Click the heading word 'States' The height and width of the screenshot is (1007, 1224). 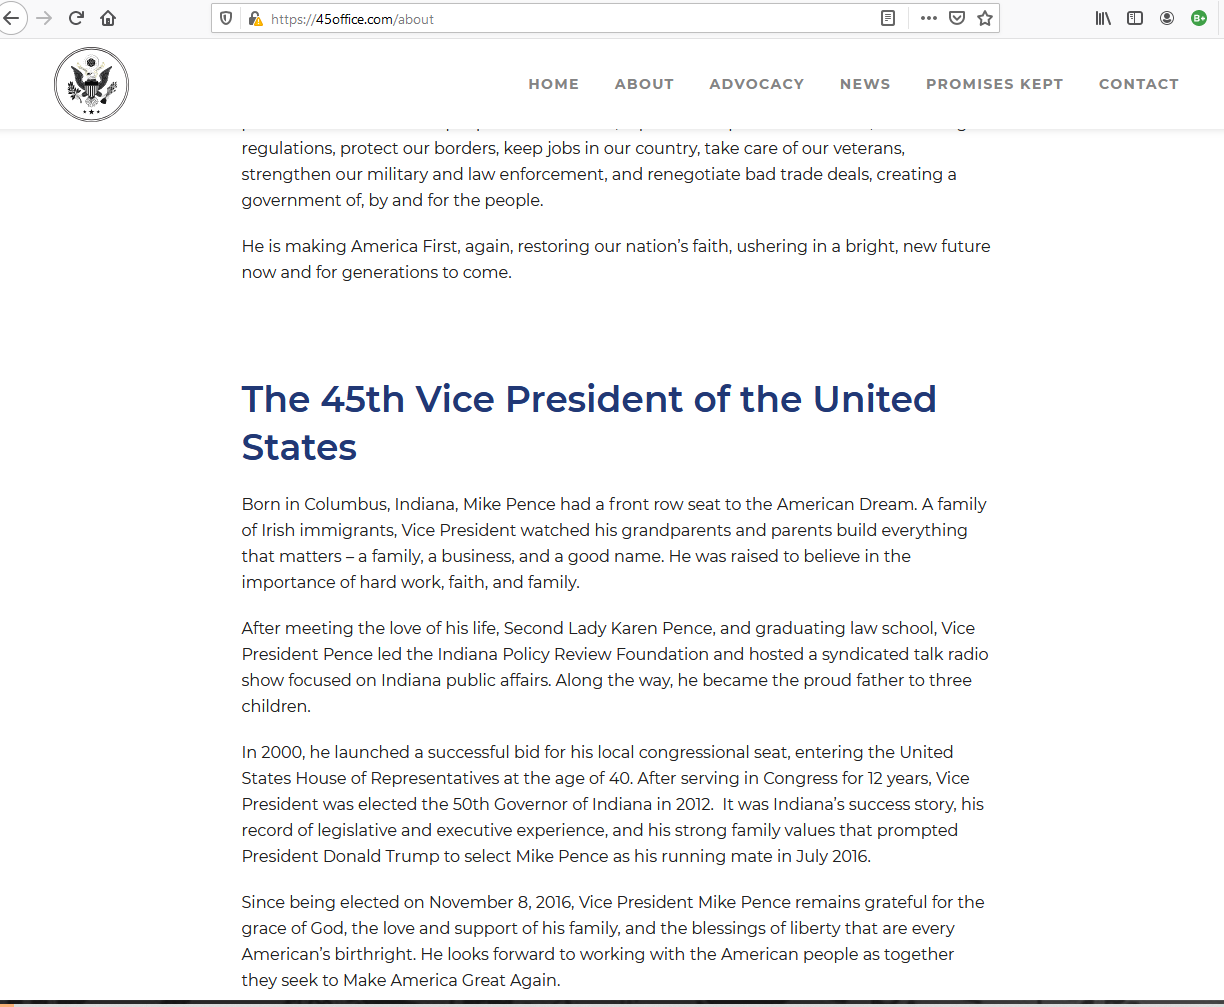coord(299,447)
